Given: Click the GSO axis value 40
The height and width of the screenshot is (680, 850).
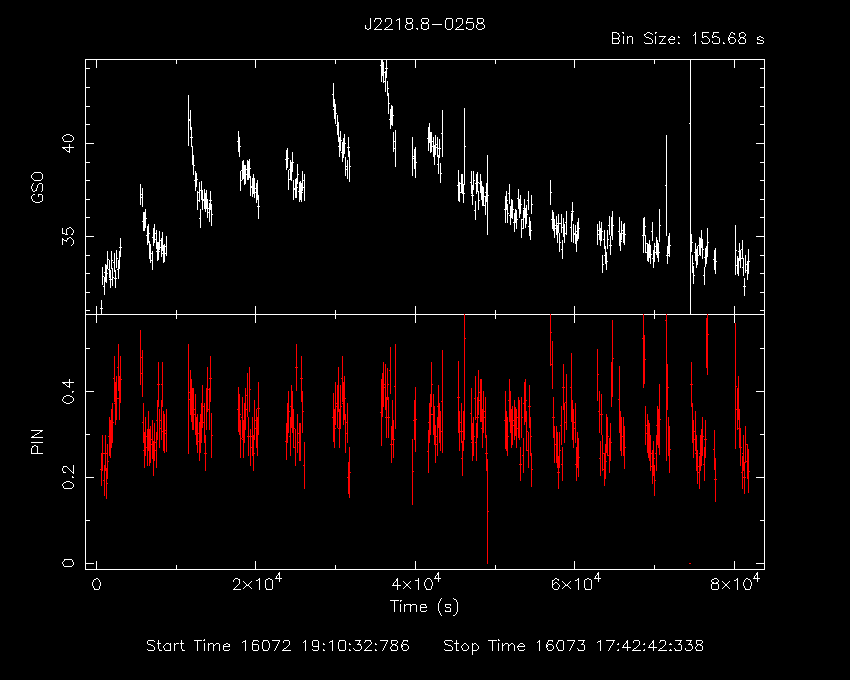Looking at the screenshot, I should coord(68,144).
